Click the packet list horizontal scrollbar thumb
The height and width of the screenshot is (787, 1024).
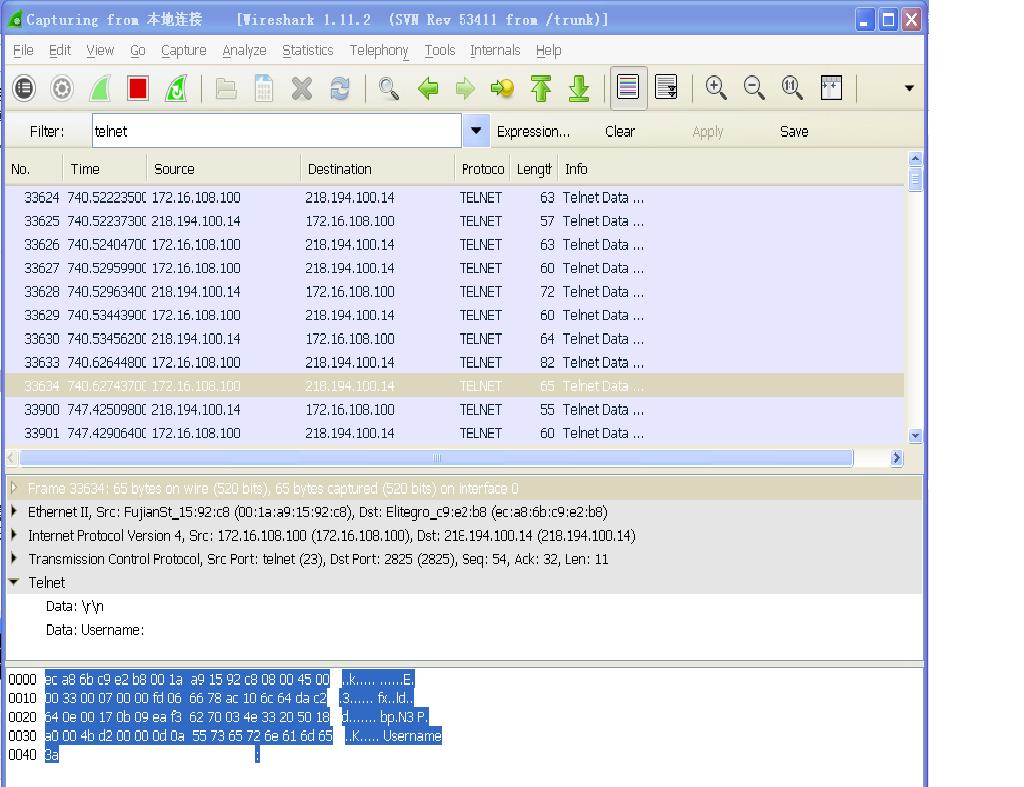[436, 458]
